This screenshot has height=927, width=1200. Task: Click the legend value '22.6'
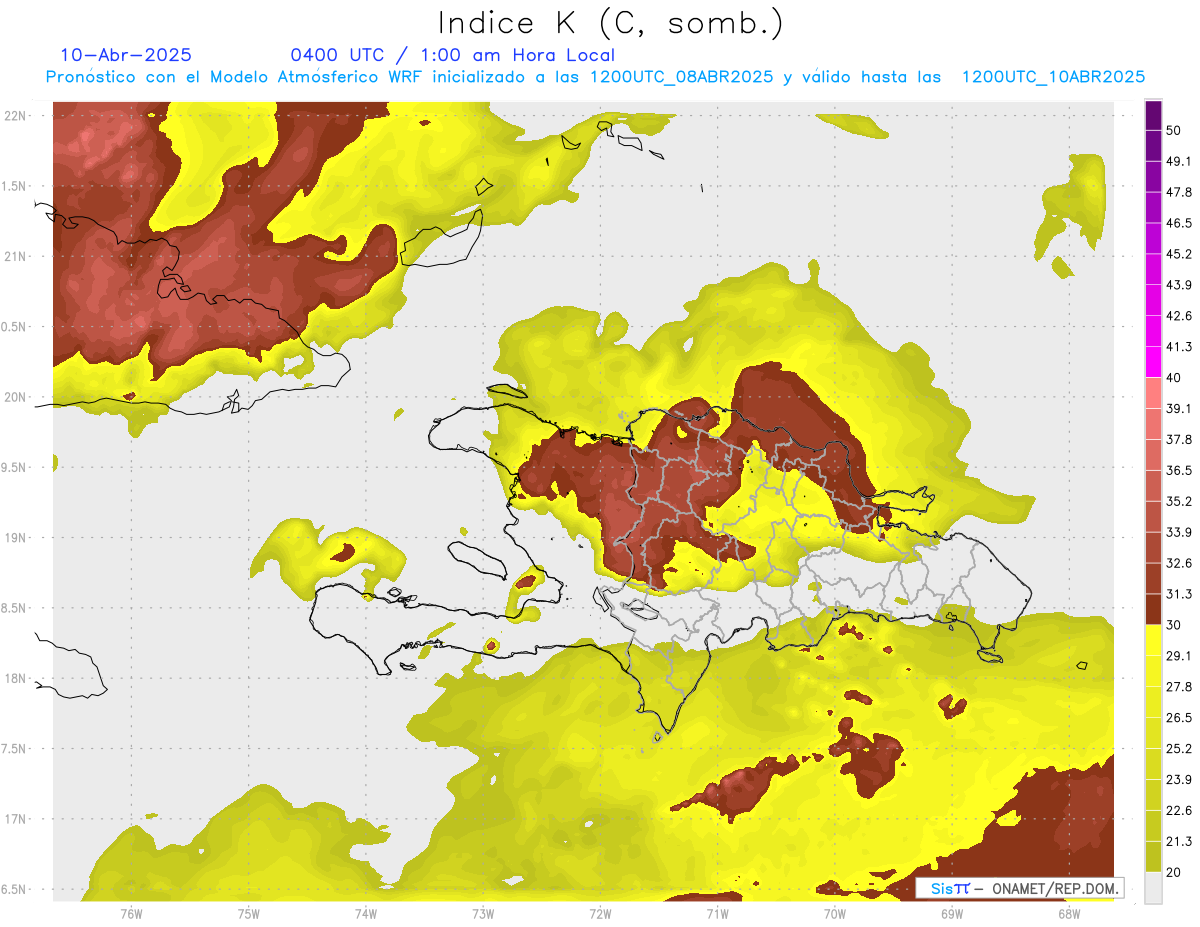[x=1180, y=811]
